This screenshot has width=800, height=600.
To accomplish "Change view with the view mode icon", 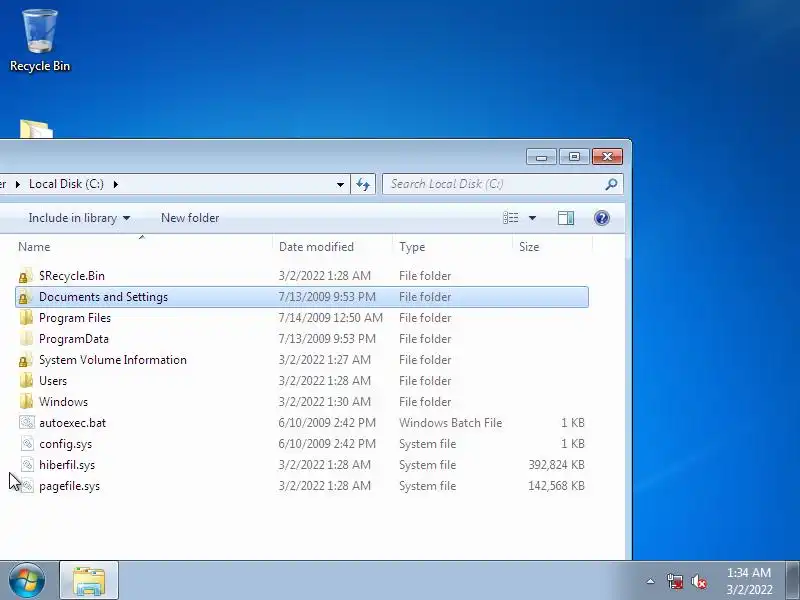I will (511, 218).
